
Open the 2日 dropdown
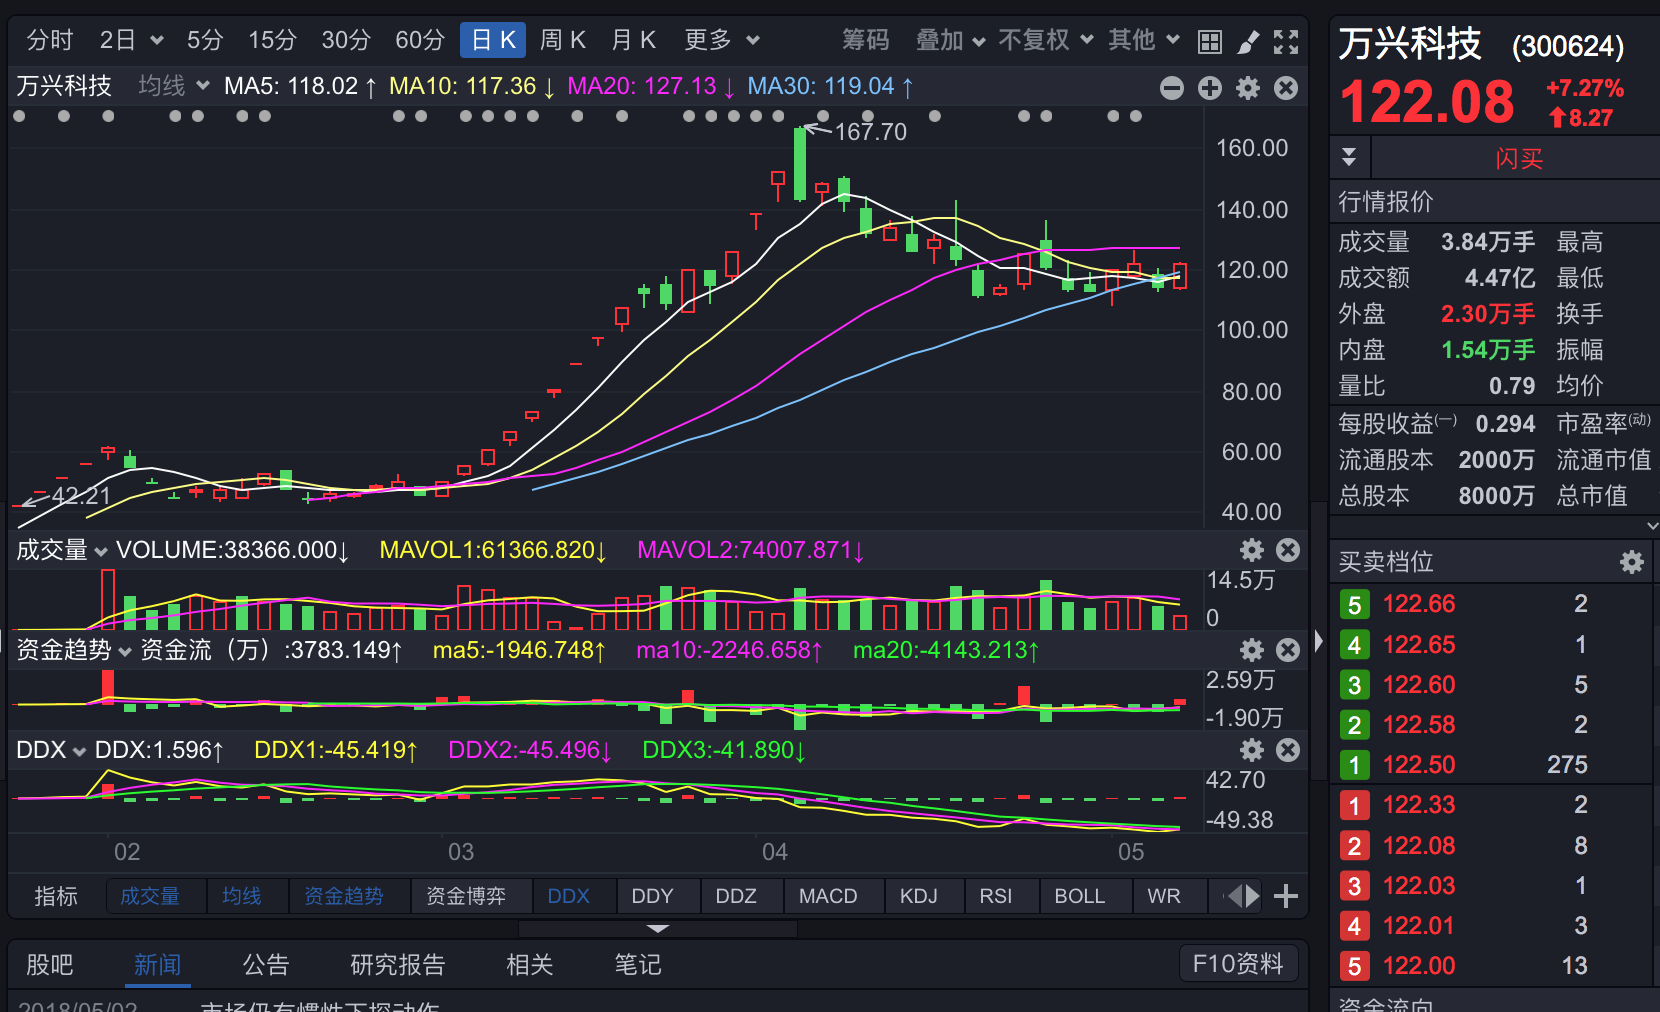click(x=131, y=40)
